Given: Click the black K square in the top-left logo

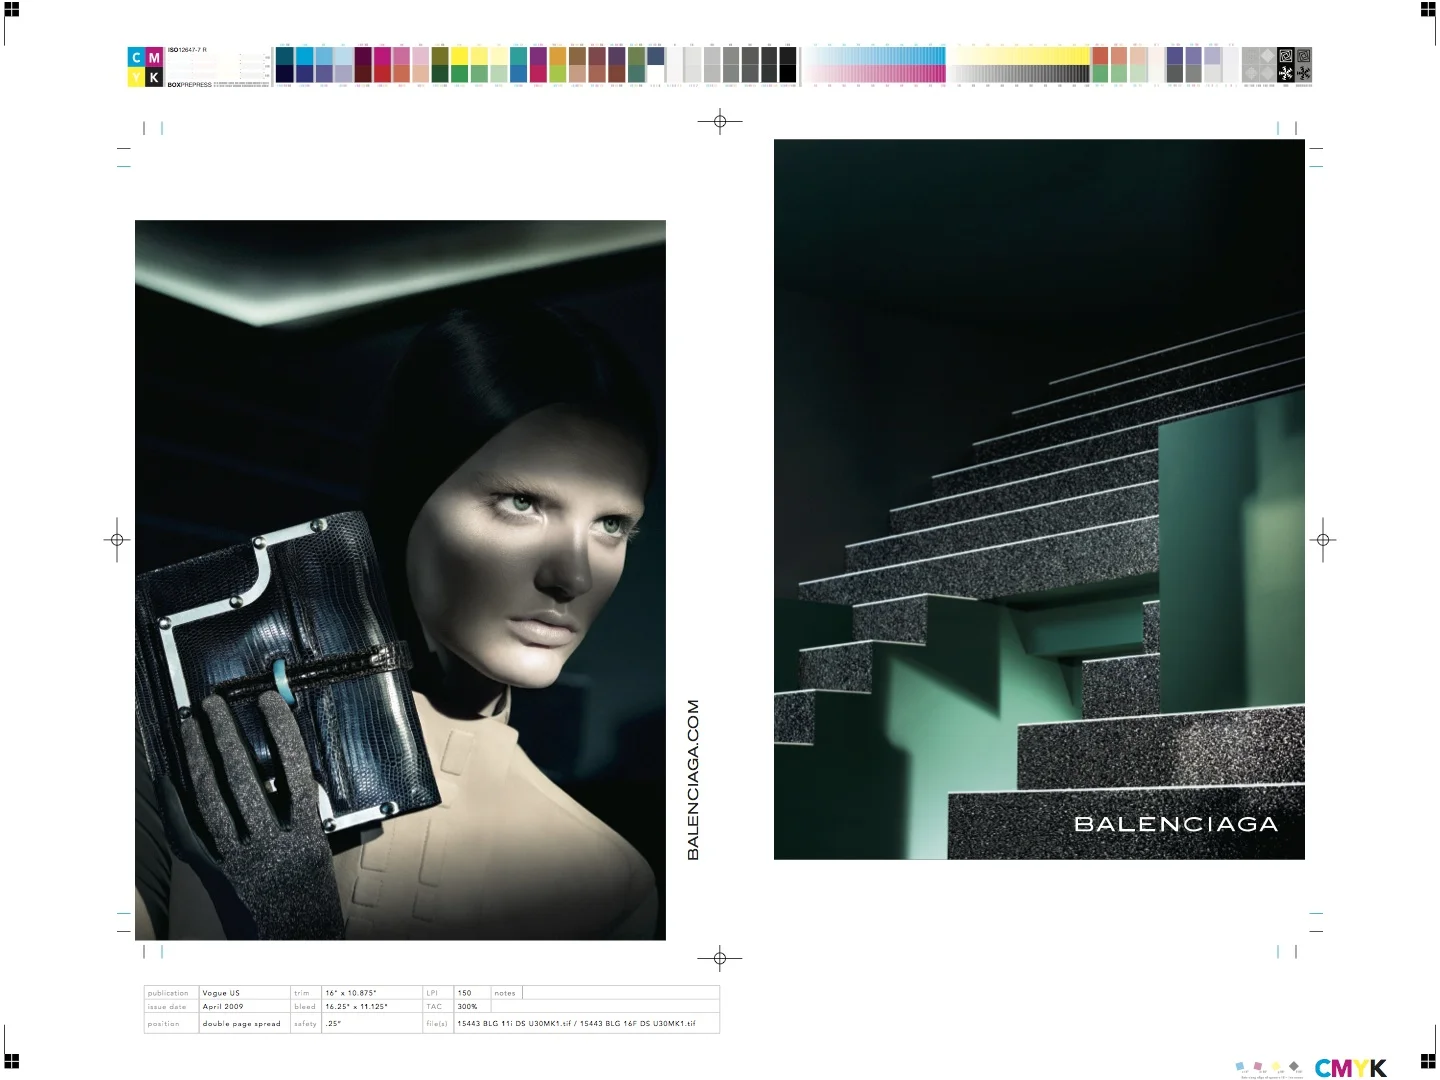Looking at the screenshot, I should (154, 77).
